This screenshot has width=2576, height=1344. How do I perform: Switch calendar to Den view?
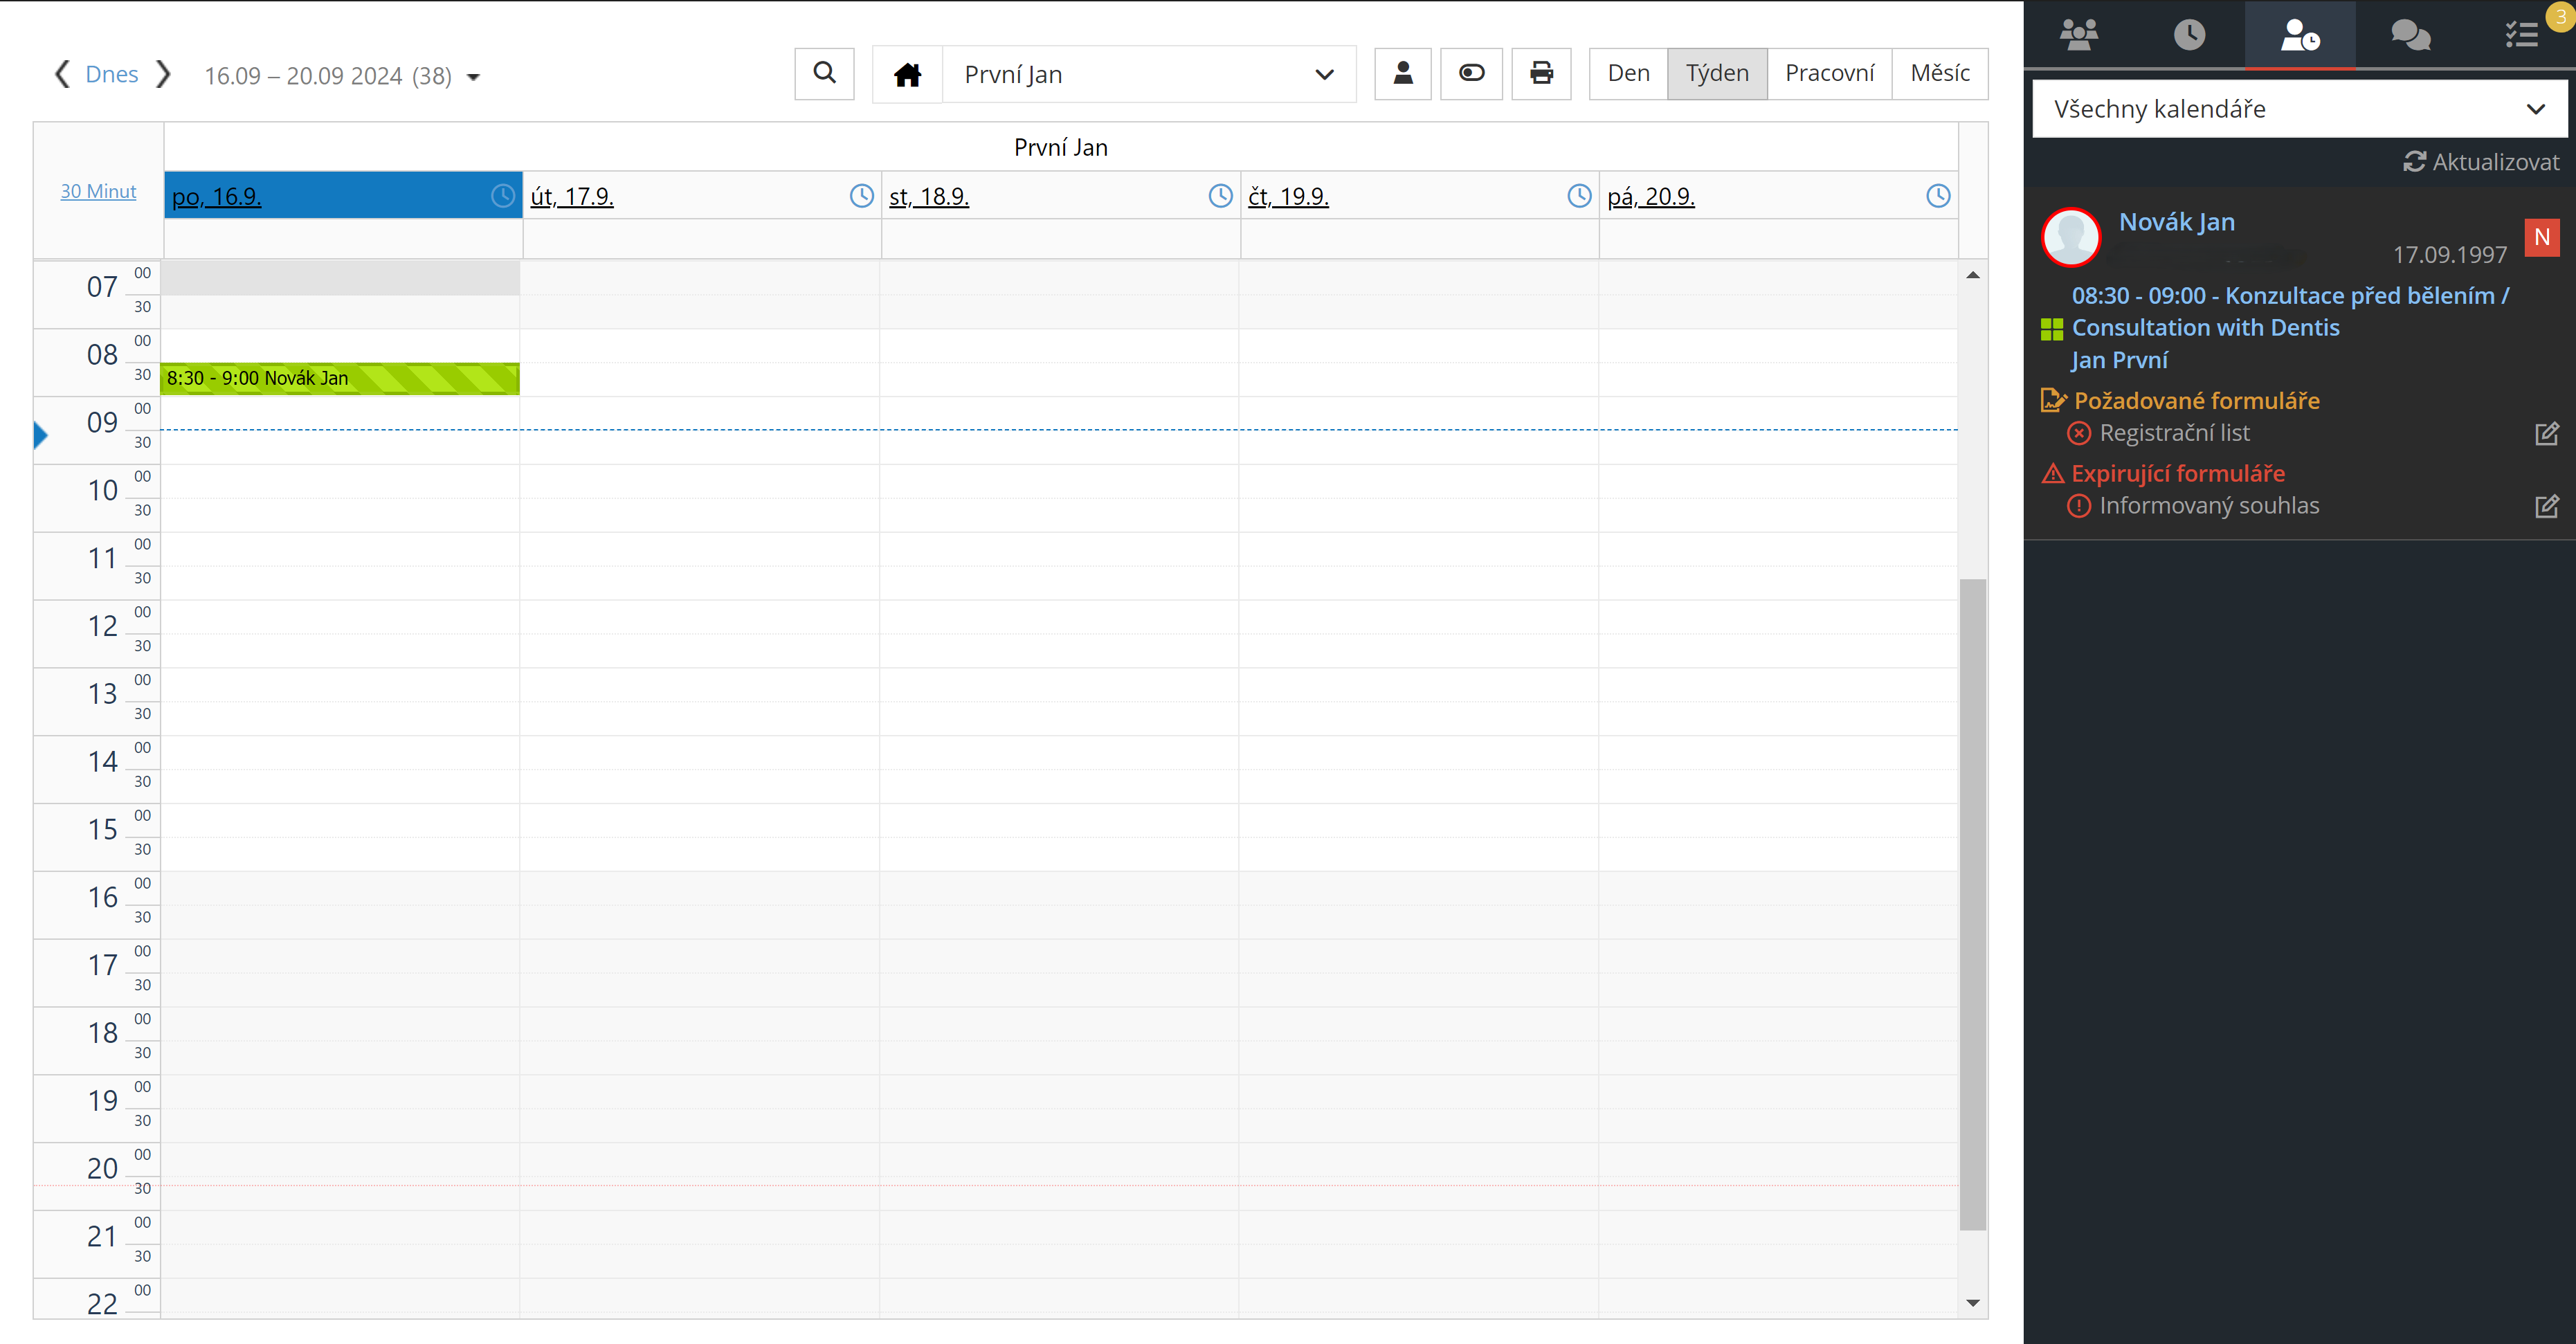point(1628,73)
